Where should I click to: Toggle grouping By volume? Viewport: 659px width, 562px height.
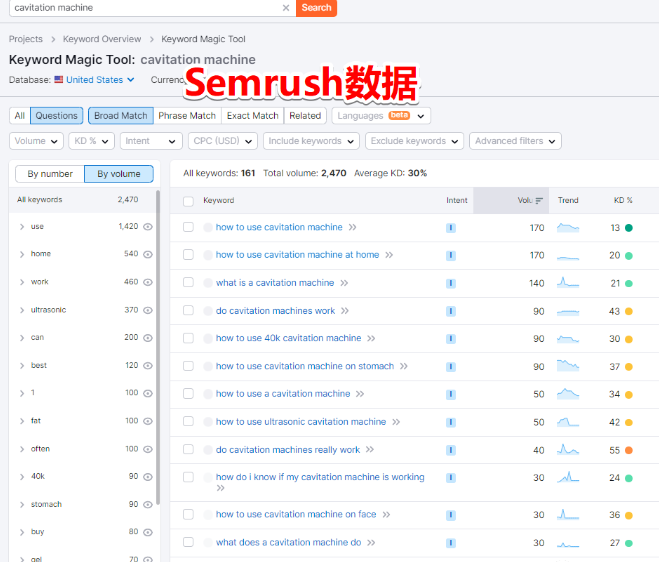coord(119,174)
